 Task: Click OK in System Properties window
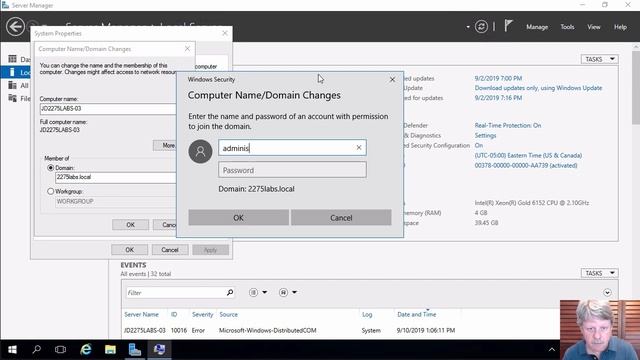click(x=129, y=250)
